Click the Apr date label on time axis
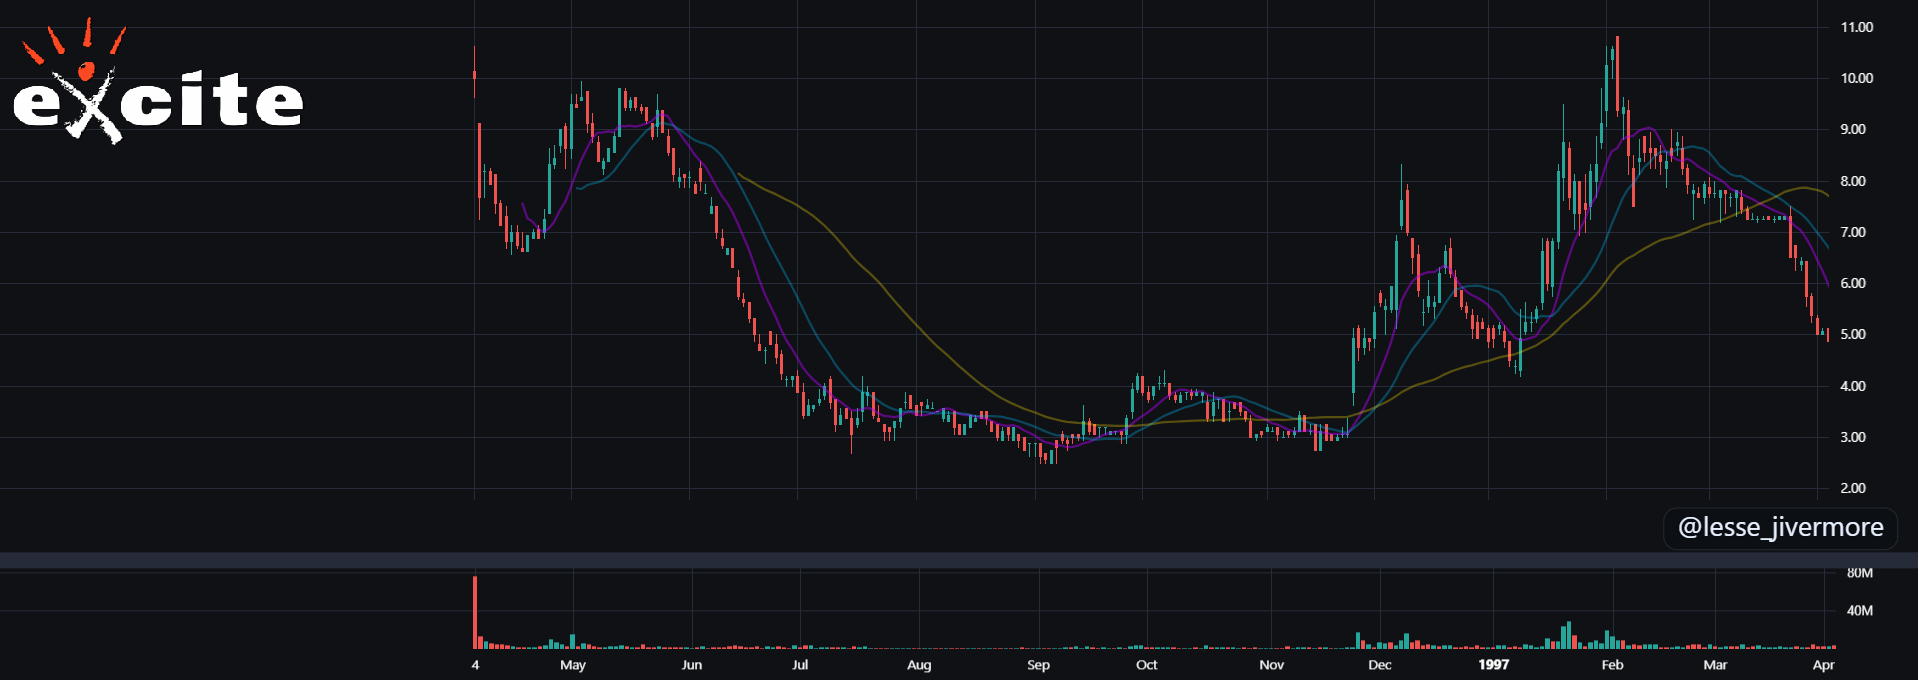 pyautogui.click(x=1824, y=665)
